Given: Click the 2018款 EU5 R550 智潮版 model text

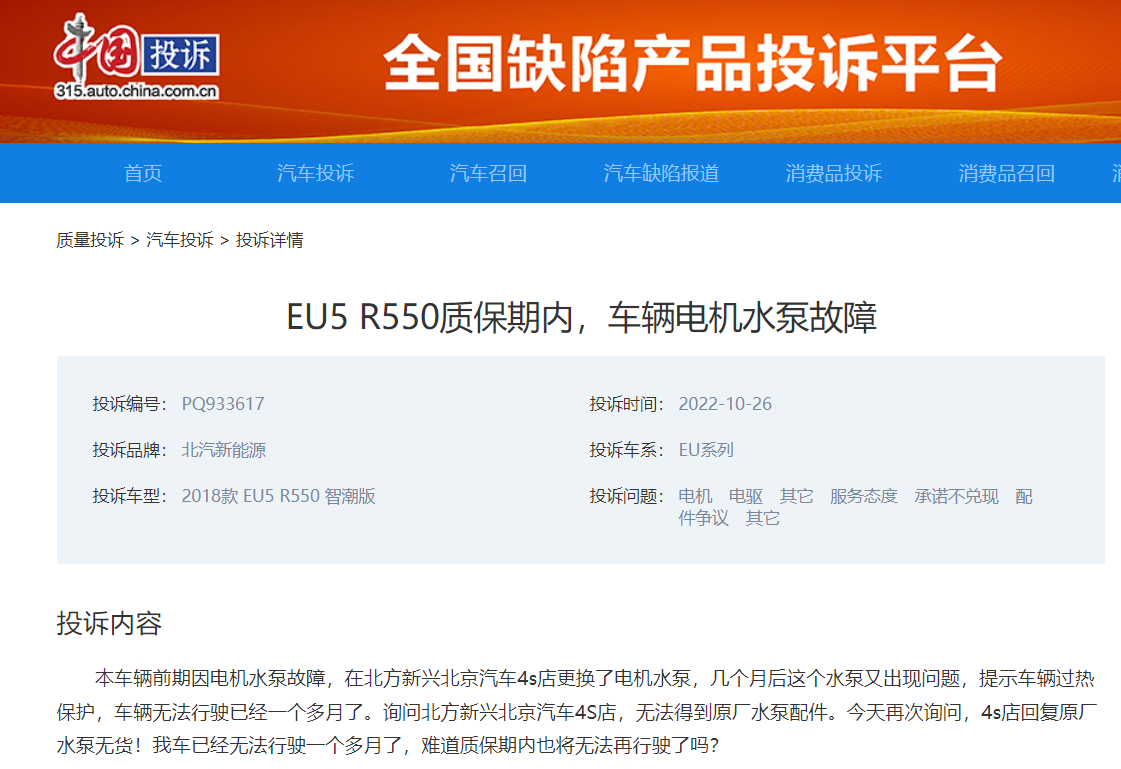Looking at the screenshot, I should coord(279,496).
